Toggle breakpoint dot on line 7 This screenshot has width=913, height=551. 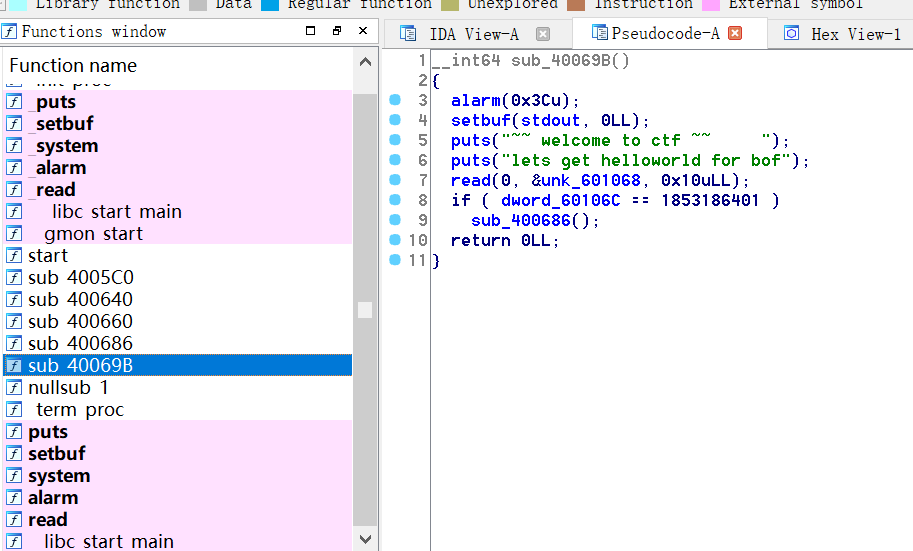[395, 179]
